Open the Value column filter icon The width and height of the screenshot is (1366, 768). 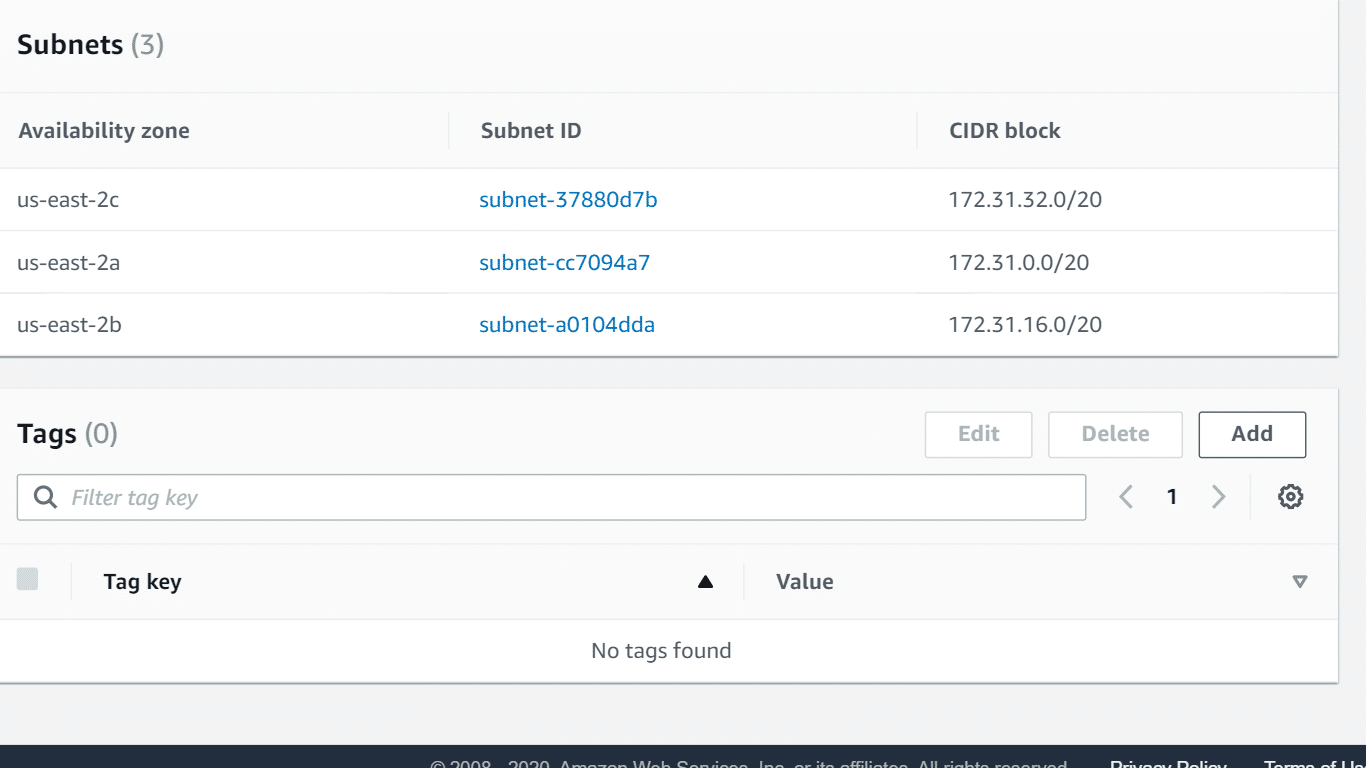(x=1300, y=580)
